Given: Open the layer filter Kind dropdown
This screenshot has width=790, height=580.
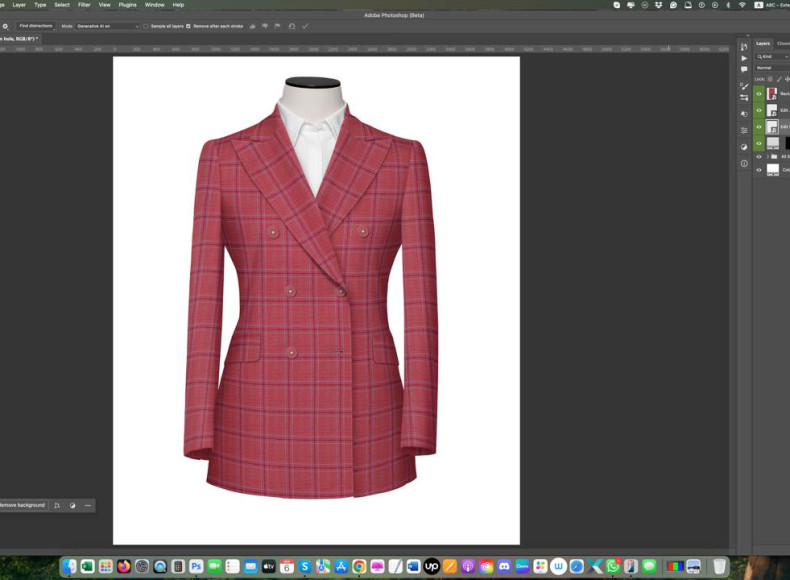Looking at the screenshot, I should click(772, 56).
